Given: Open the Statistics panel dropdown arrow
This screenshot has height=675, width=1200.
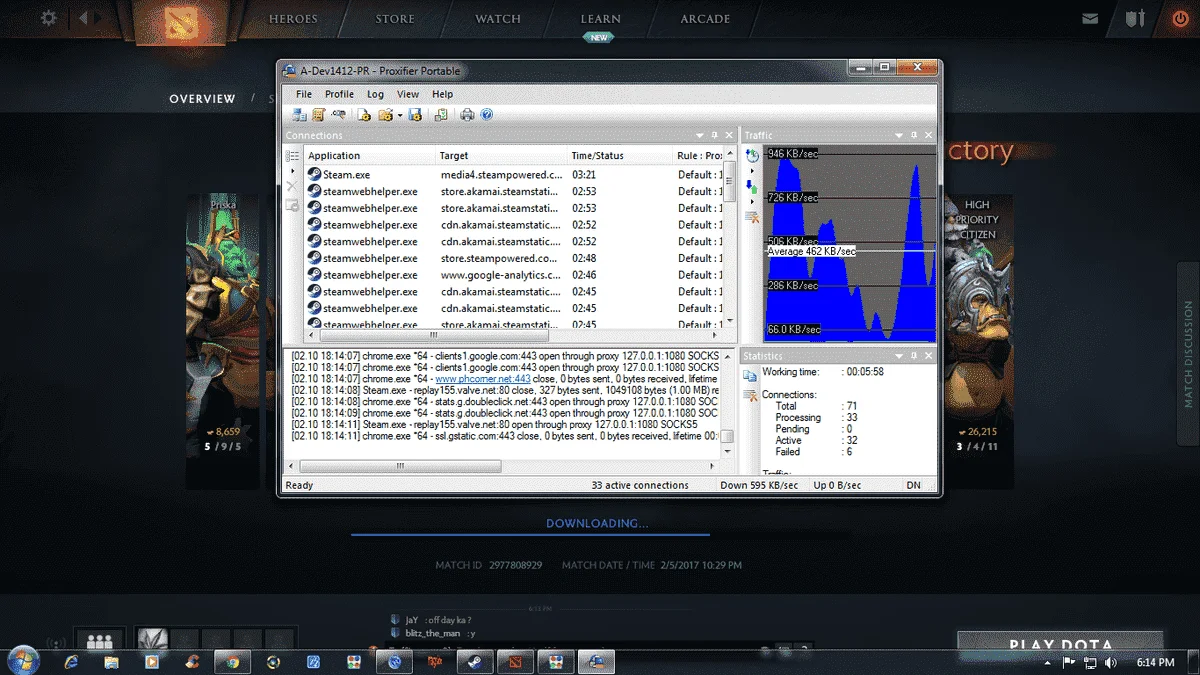Looking at the screenshot, I should coord(899,356).
